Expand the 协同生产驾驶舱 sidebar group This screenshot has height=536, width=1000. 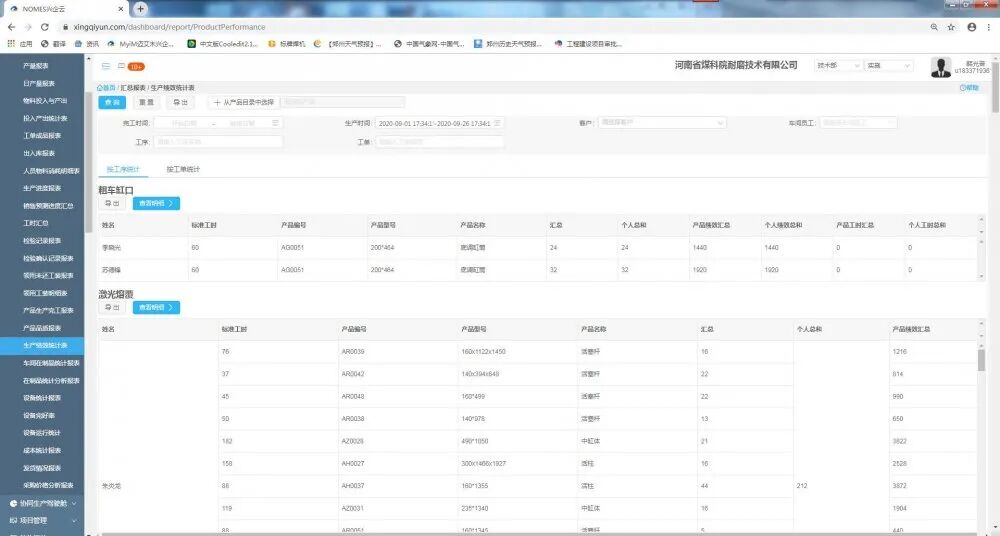coord(42,503)
